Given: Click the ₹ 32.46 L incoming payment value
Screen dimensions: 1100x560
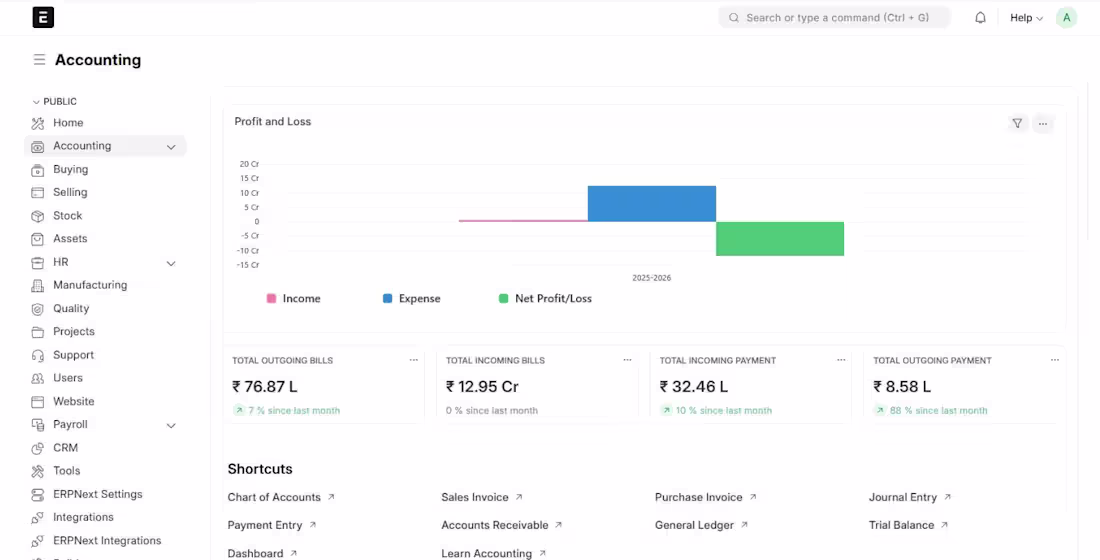Looking at the screenshot, I should (x=694, y=387).
